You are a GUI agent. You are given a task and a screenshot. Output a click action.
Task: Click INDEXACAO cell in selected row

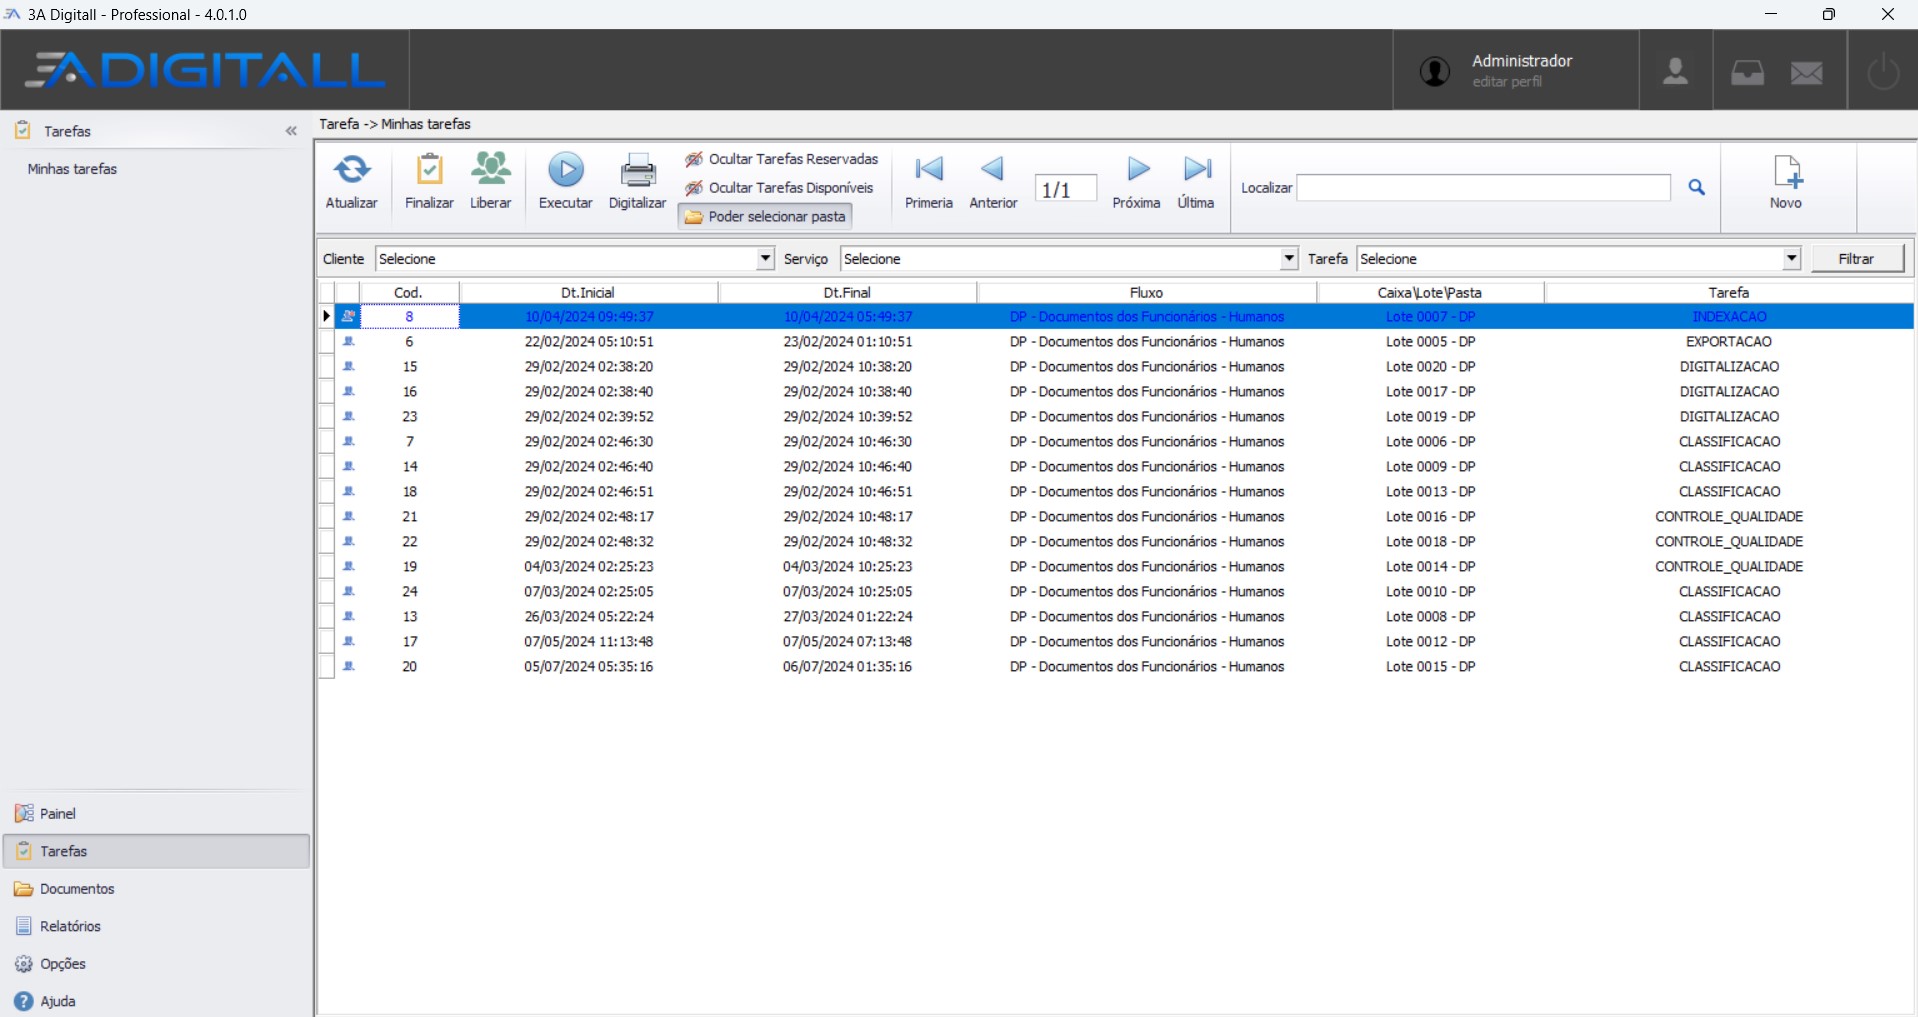point(1729,316)
